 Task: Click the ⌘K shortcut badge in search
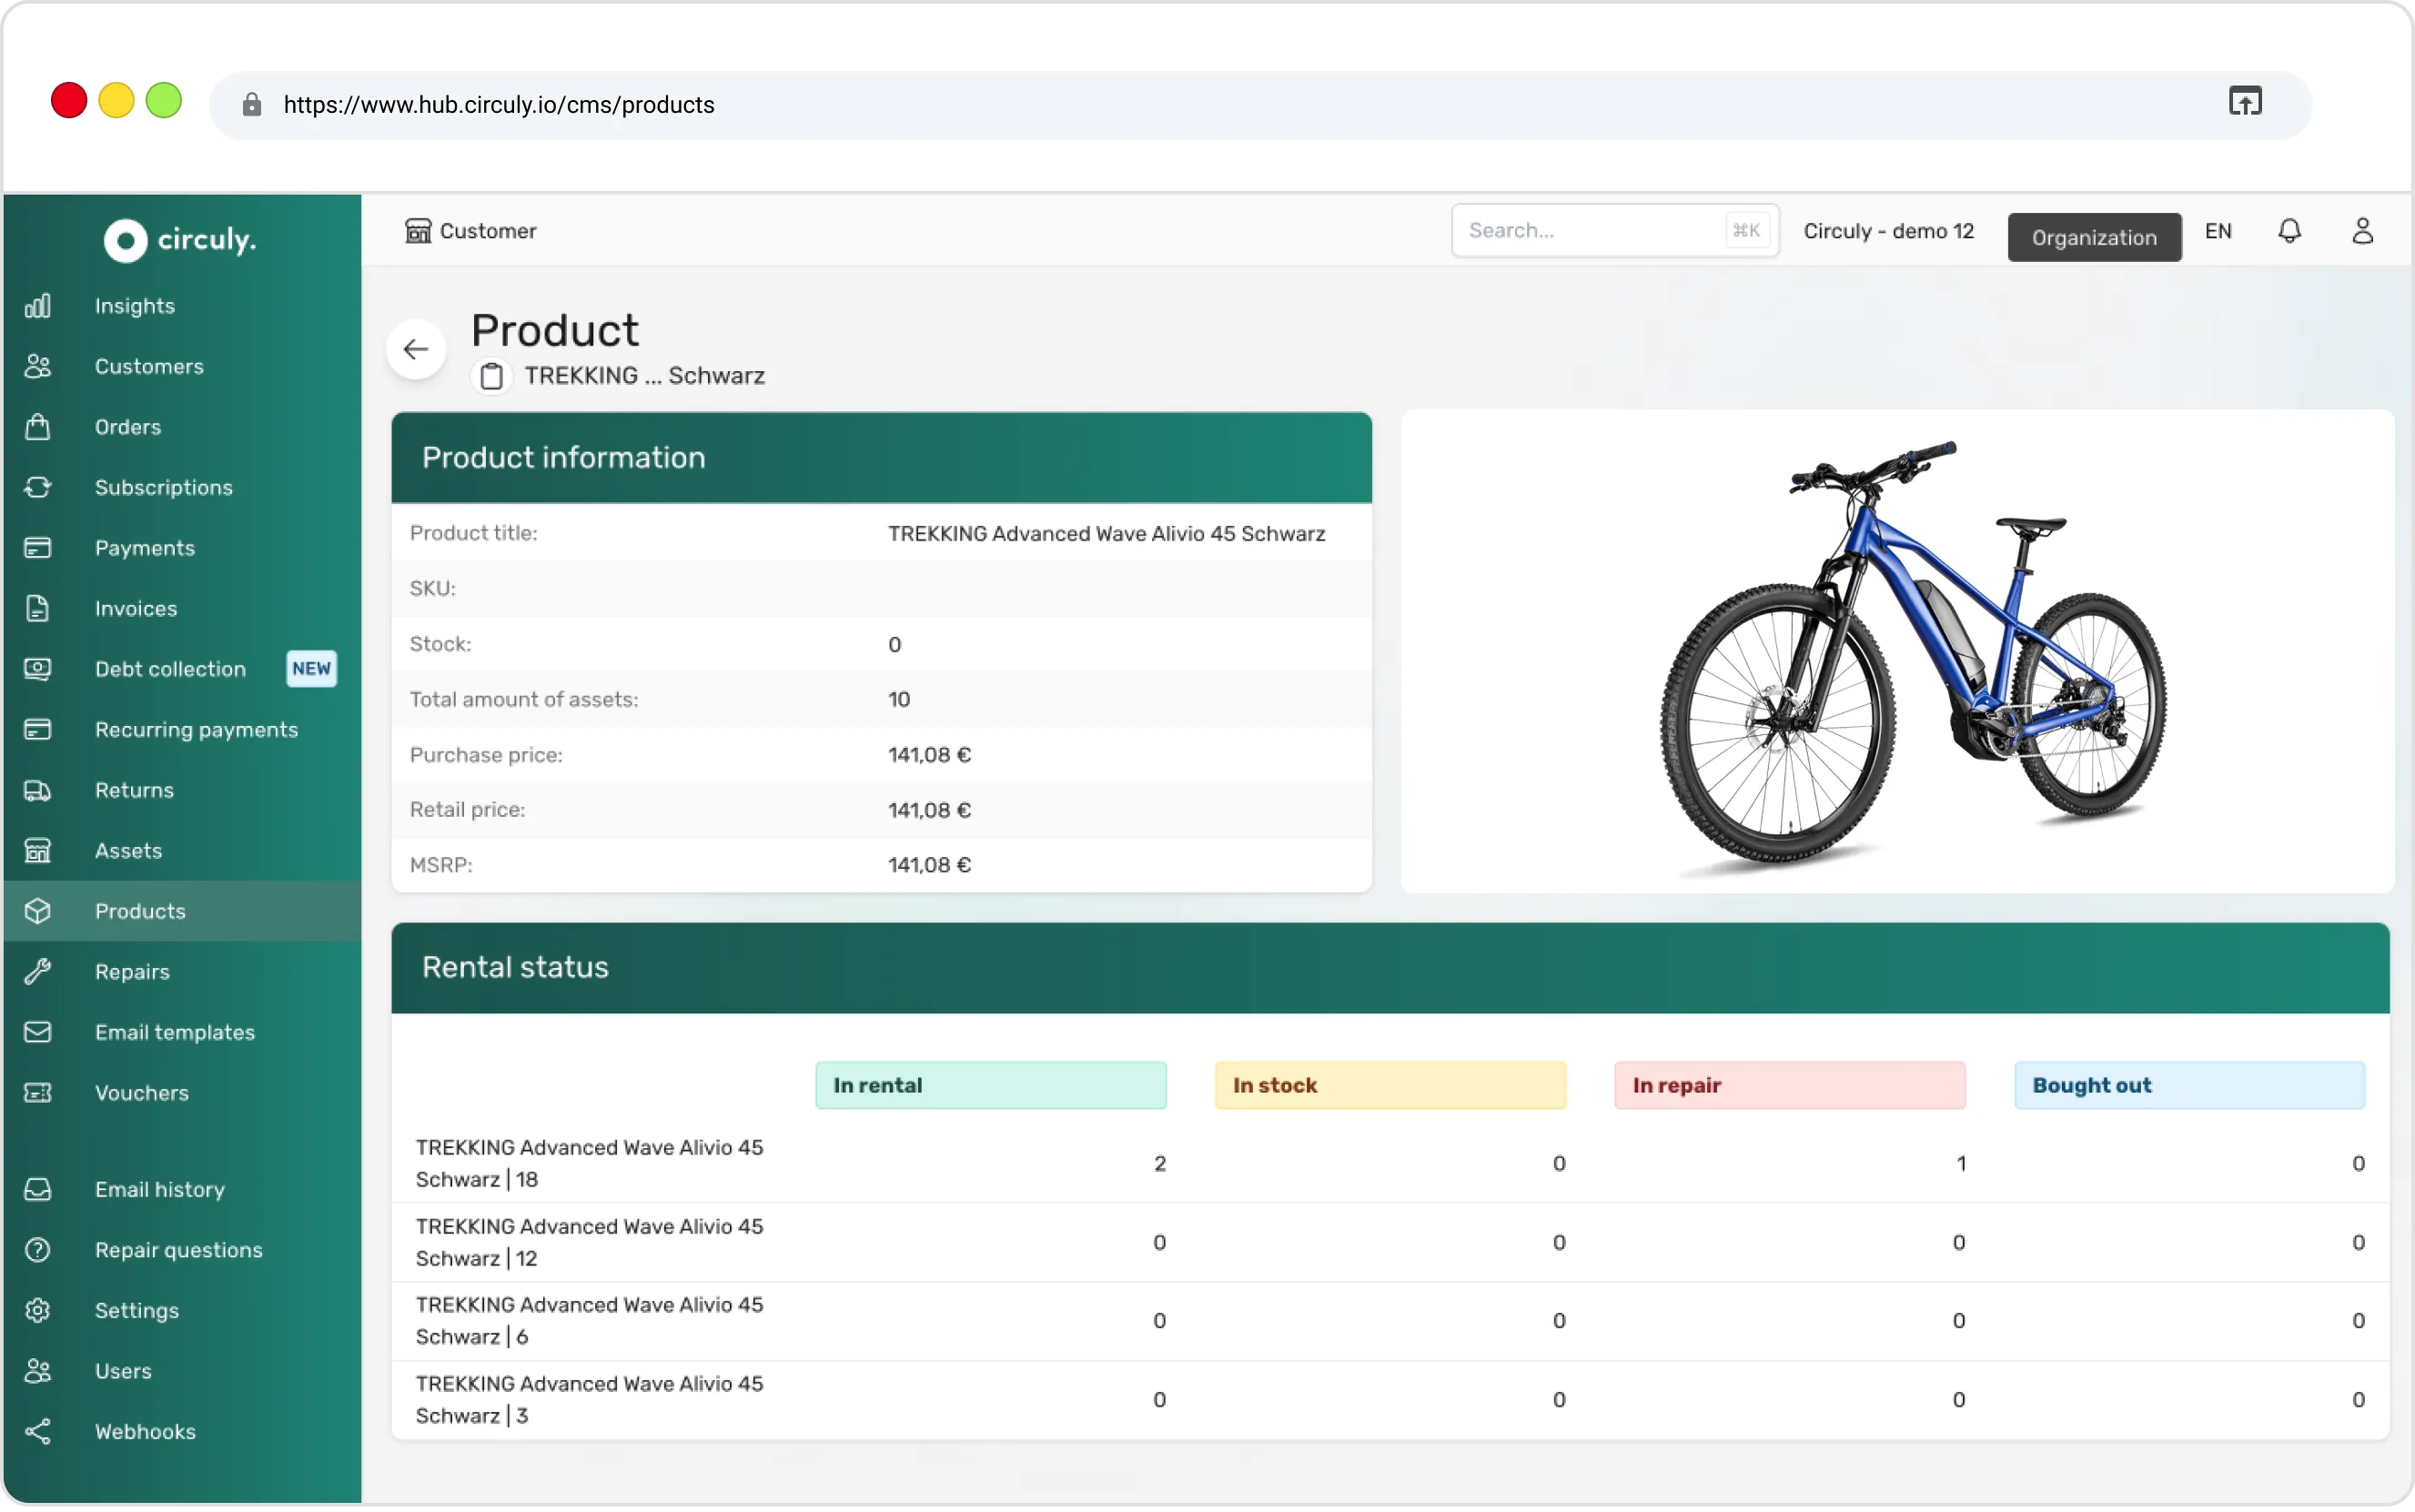tap(1746, 231)
